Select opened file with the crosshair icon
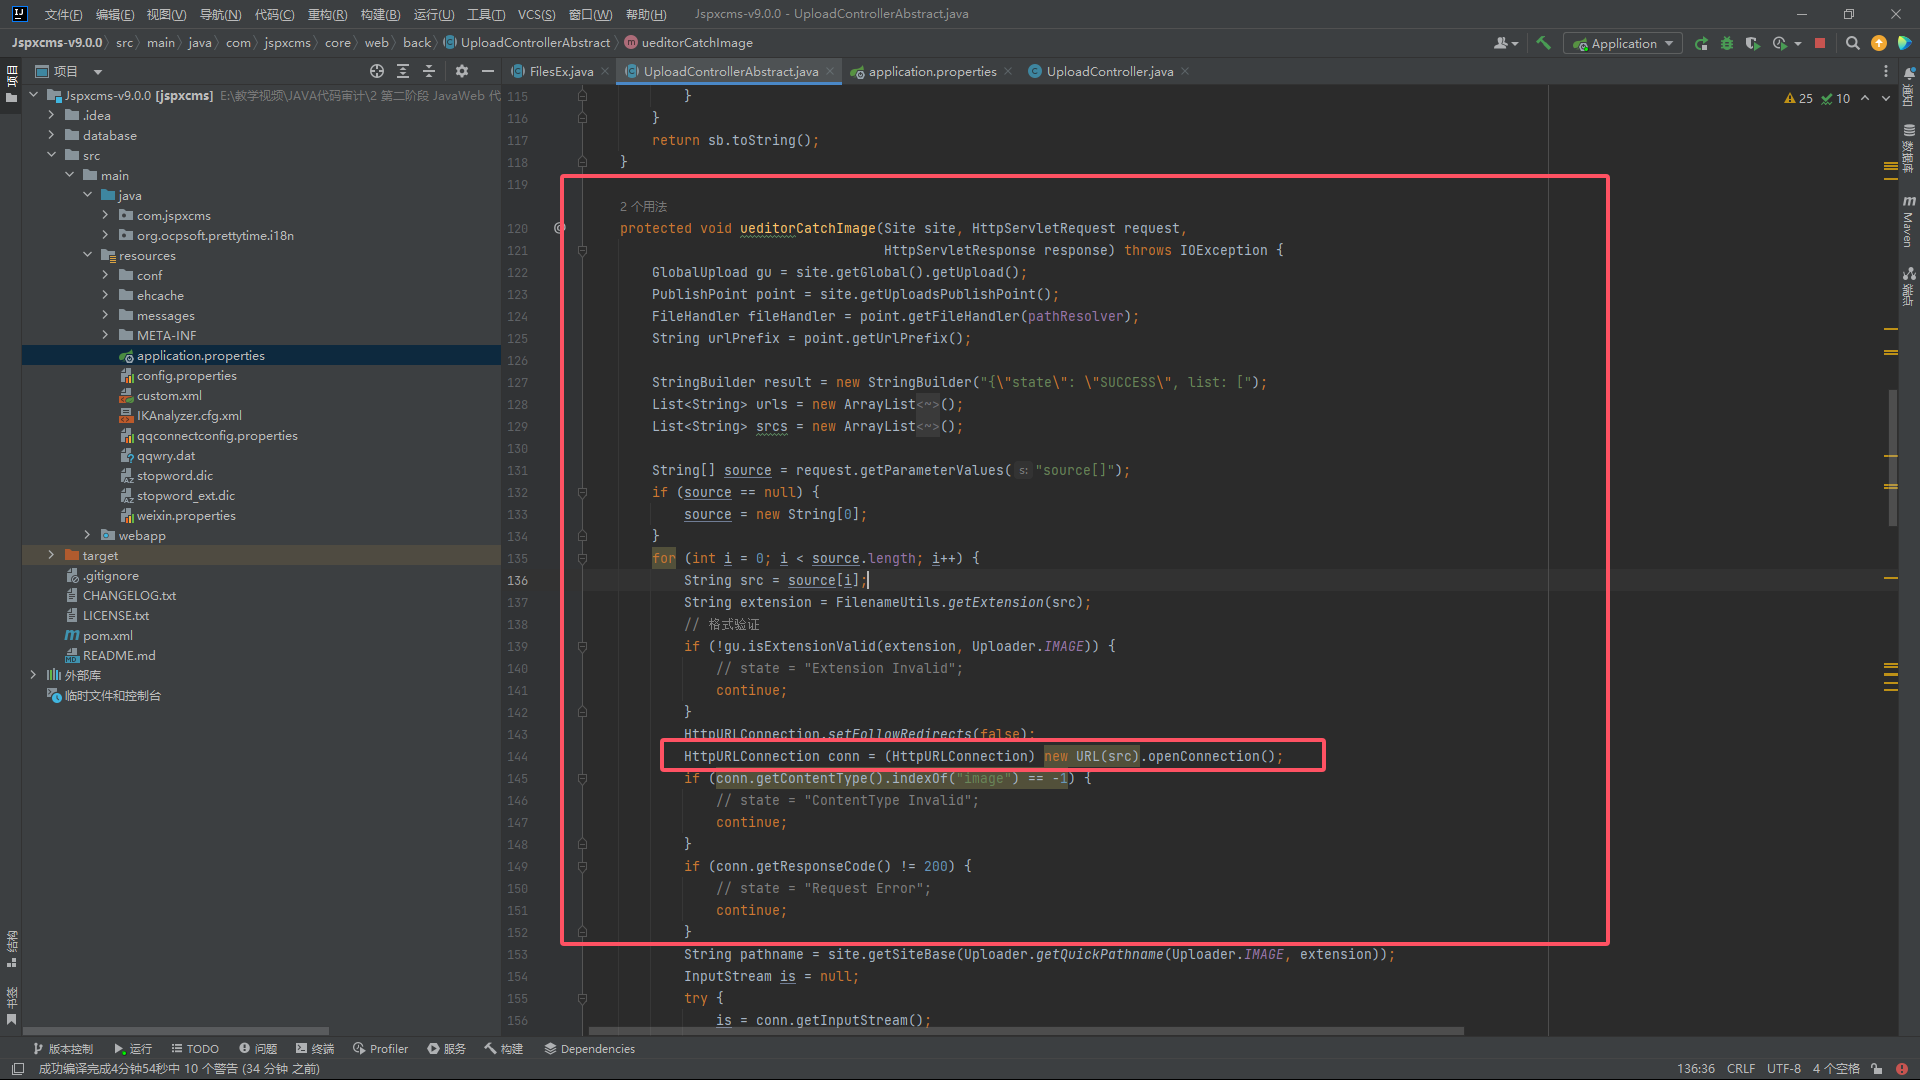This screenshot has width=1920, height=1080. point(377,71)
